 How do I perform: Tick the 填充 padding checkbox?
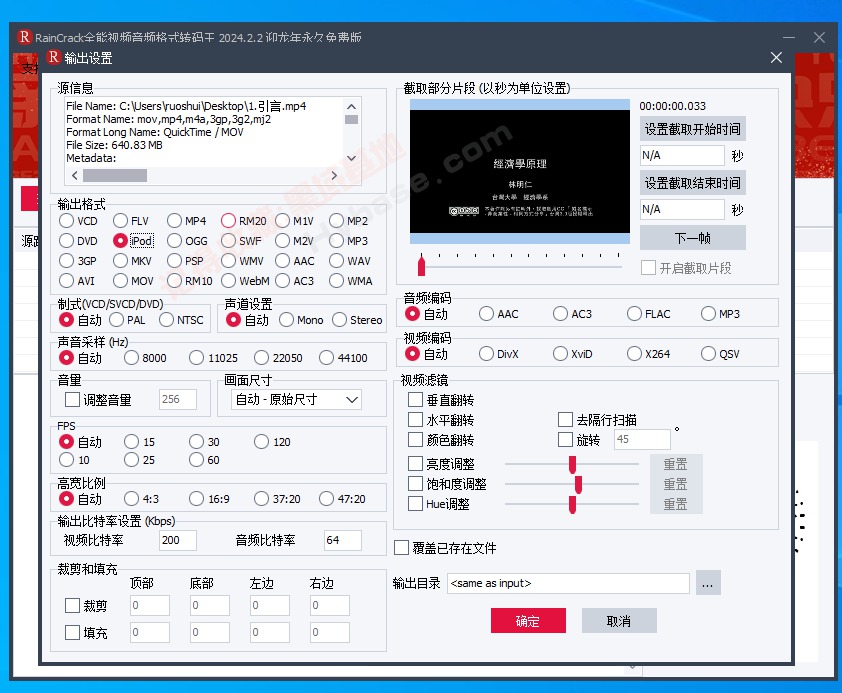point(72,632)
